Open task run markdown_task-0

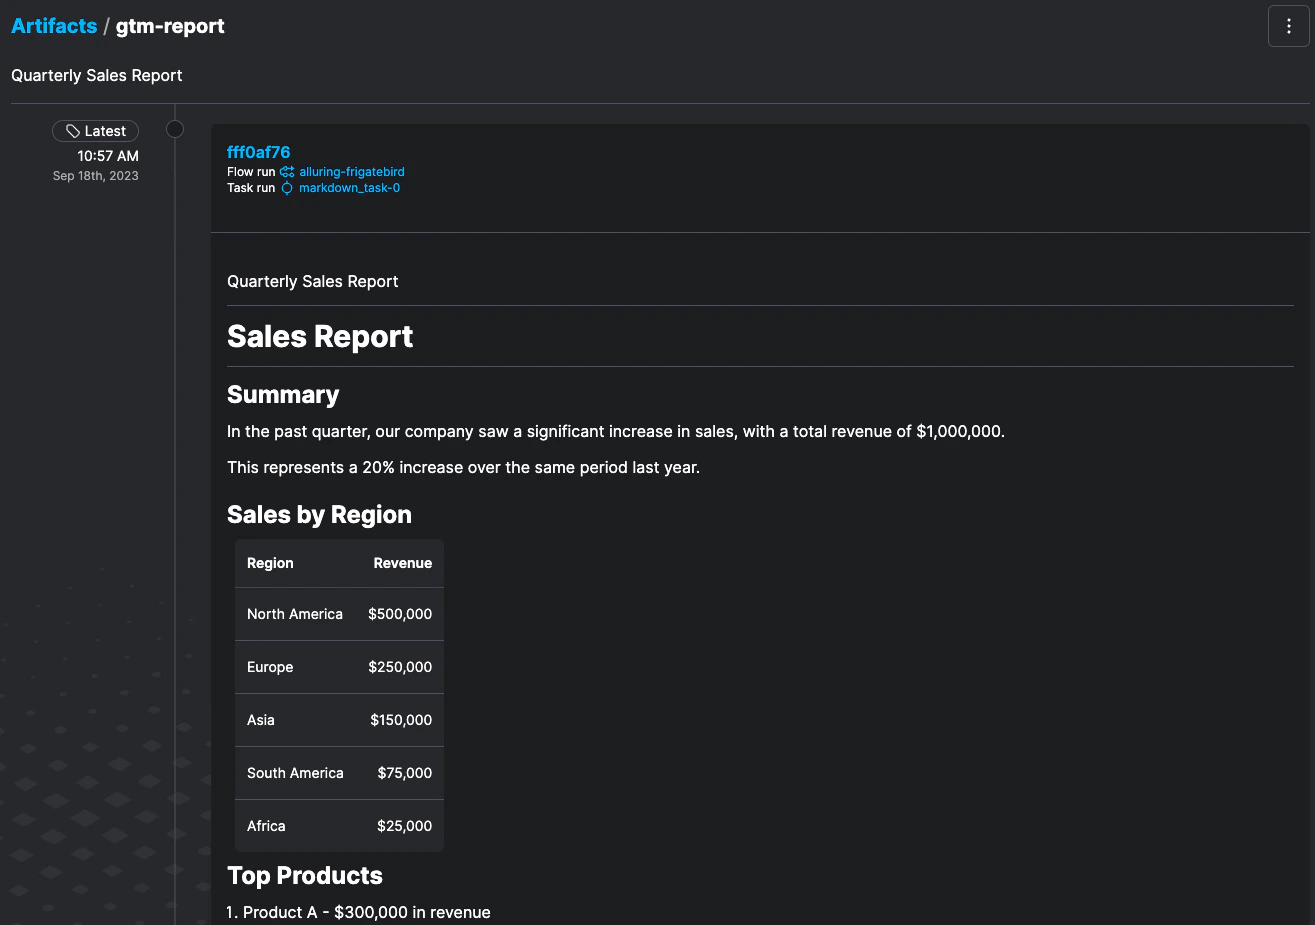352,188
